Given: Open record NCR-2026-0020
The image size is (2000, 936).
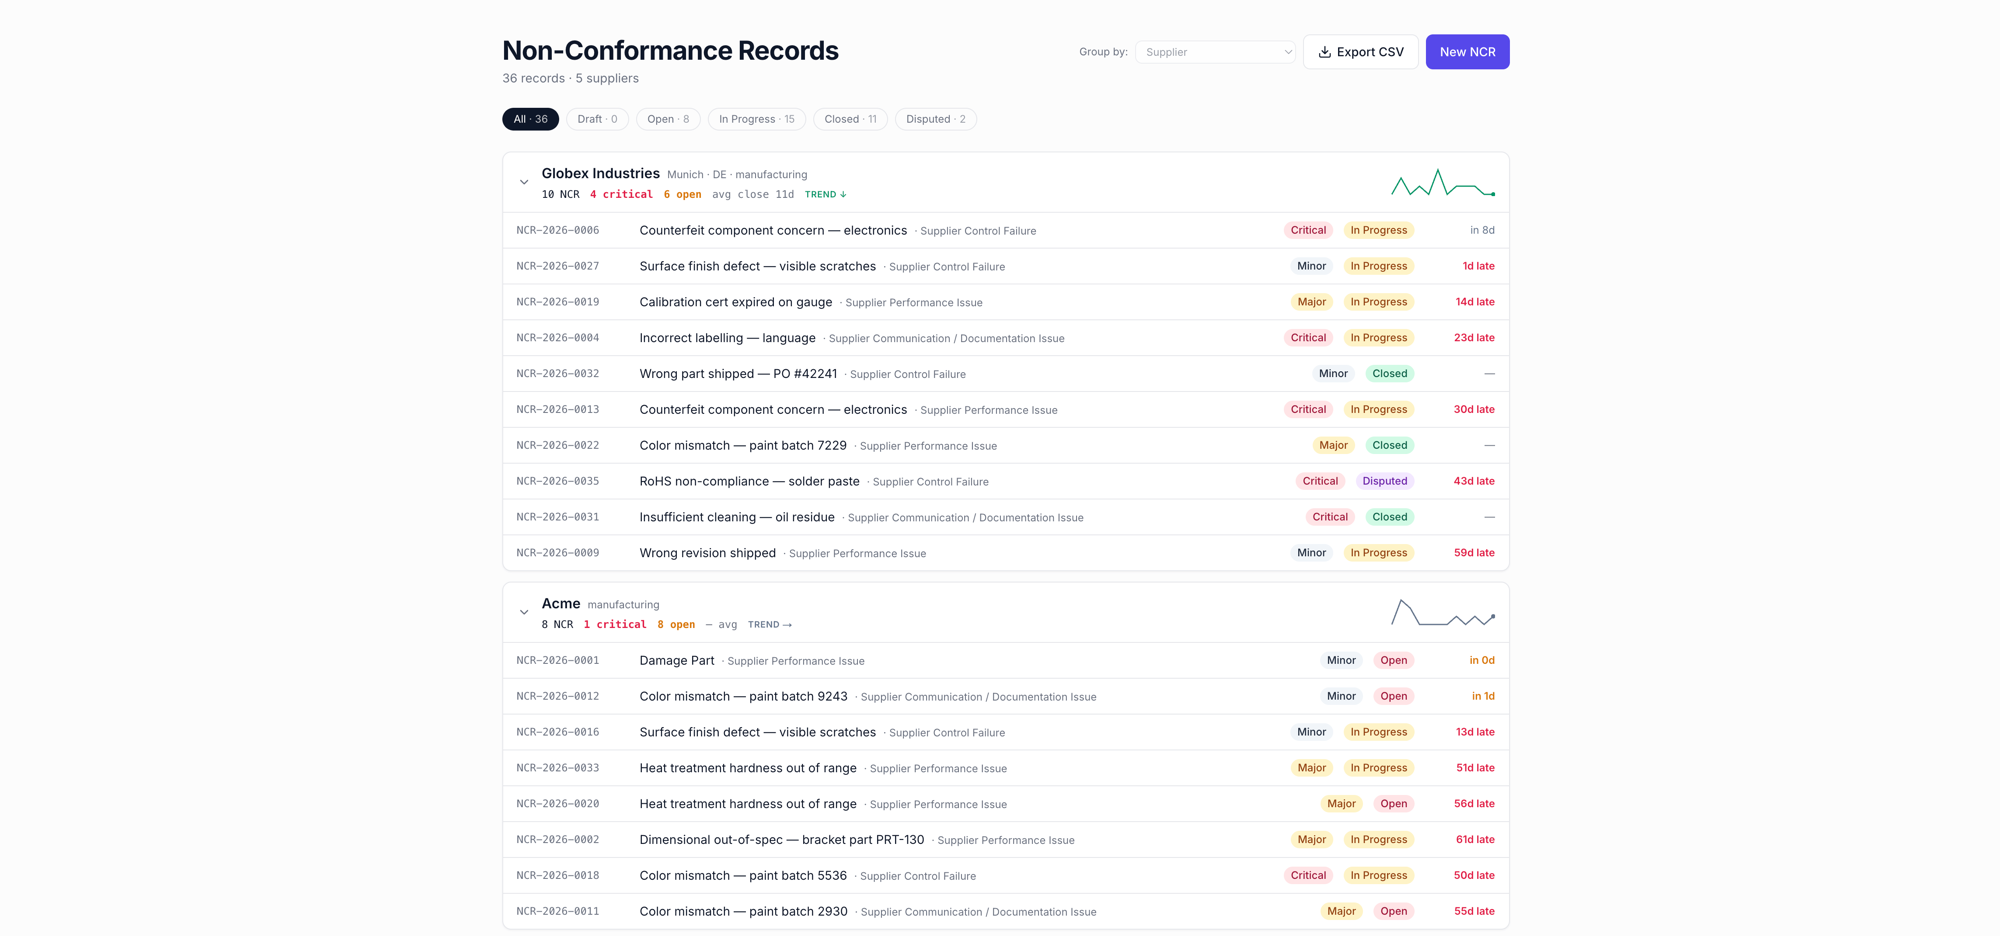Looking at the screenshot, I should [1005, 804].
